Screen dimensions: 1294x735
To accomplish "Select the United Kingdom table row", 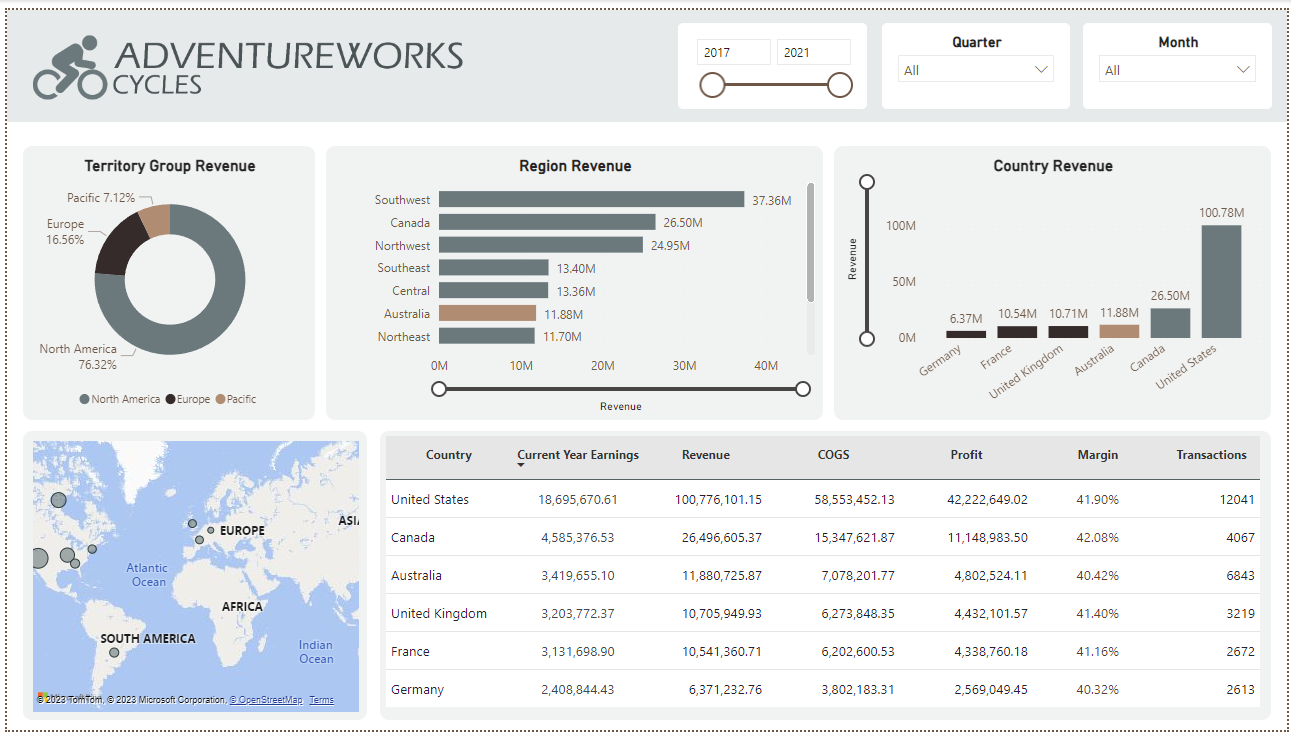I will pyautogui.click(x=823, y=613).
